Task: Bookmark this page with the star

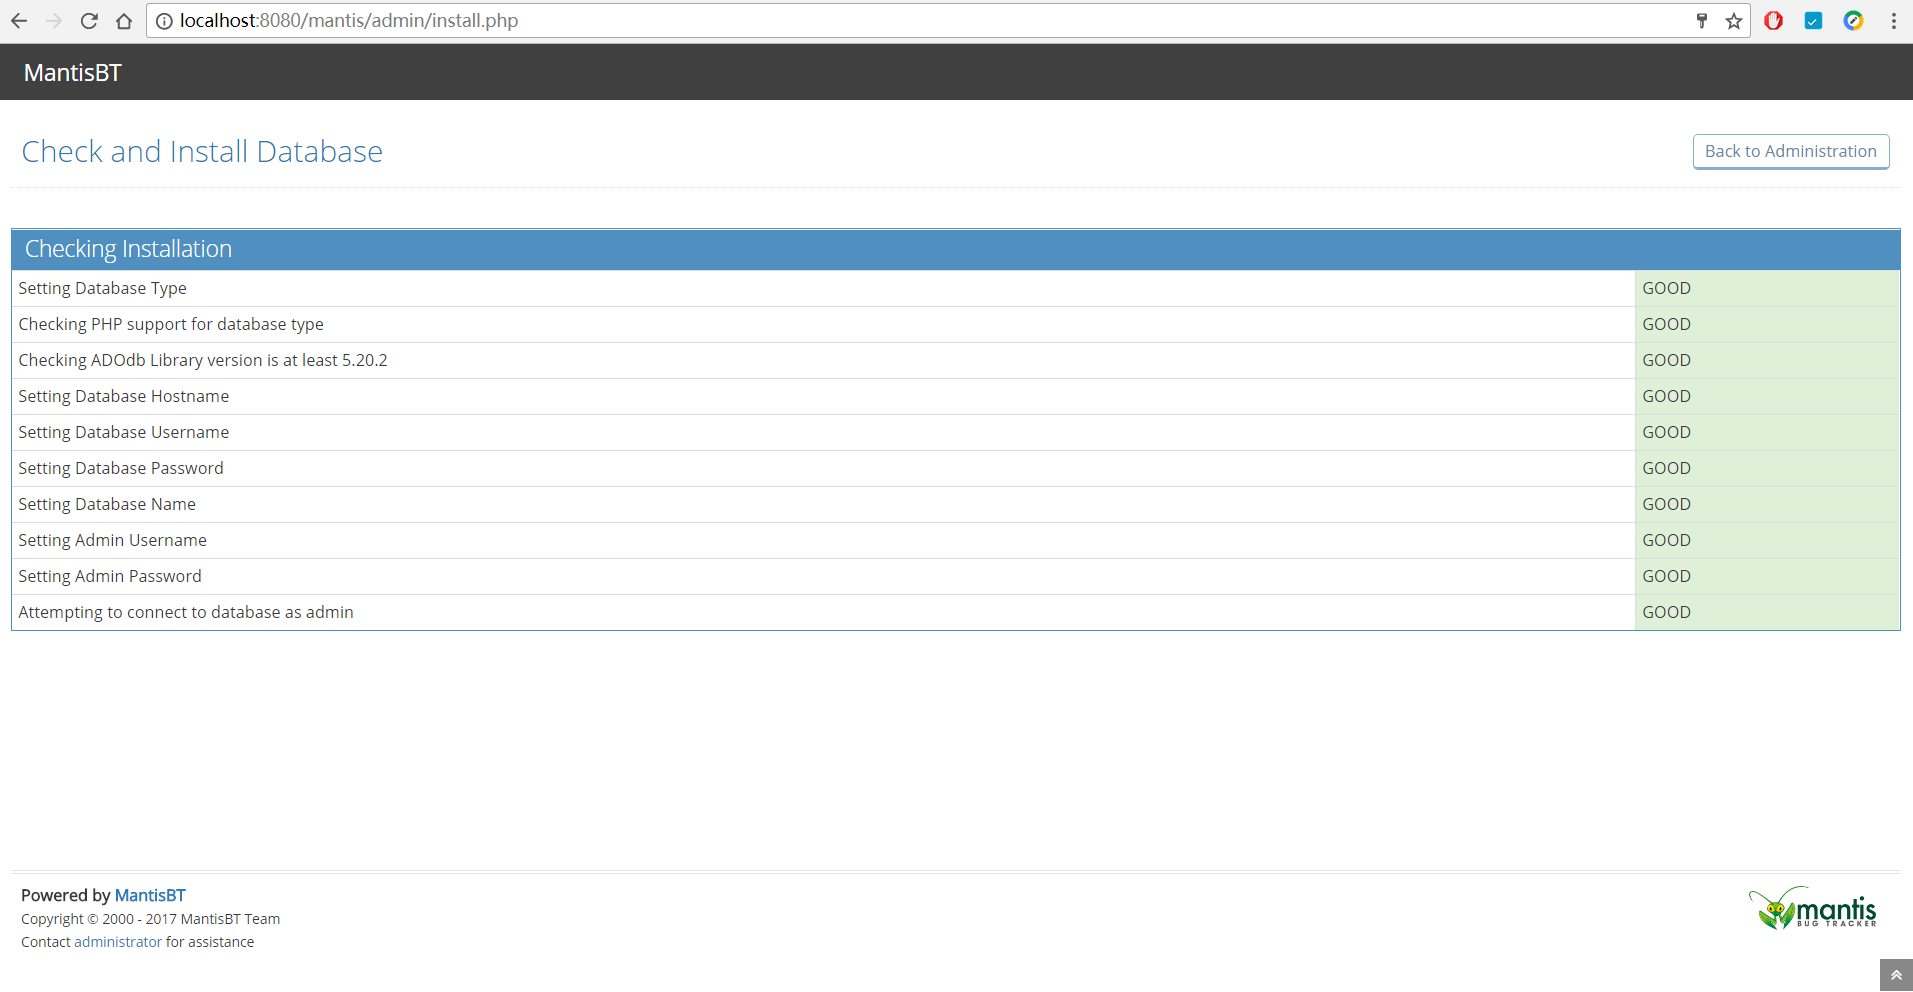Action: click(1734, 21)
